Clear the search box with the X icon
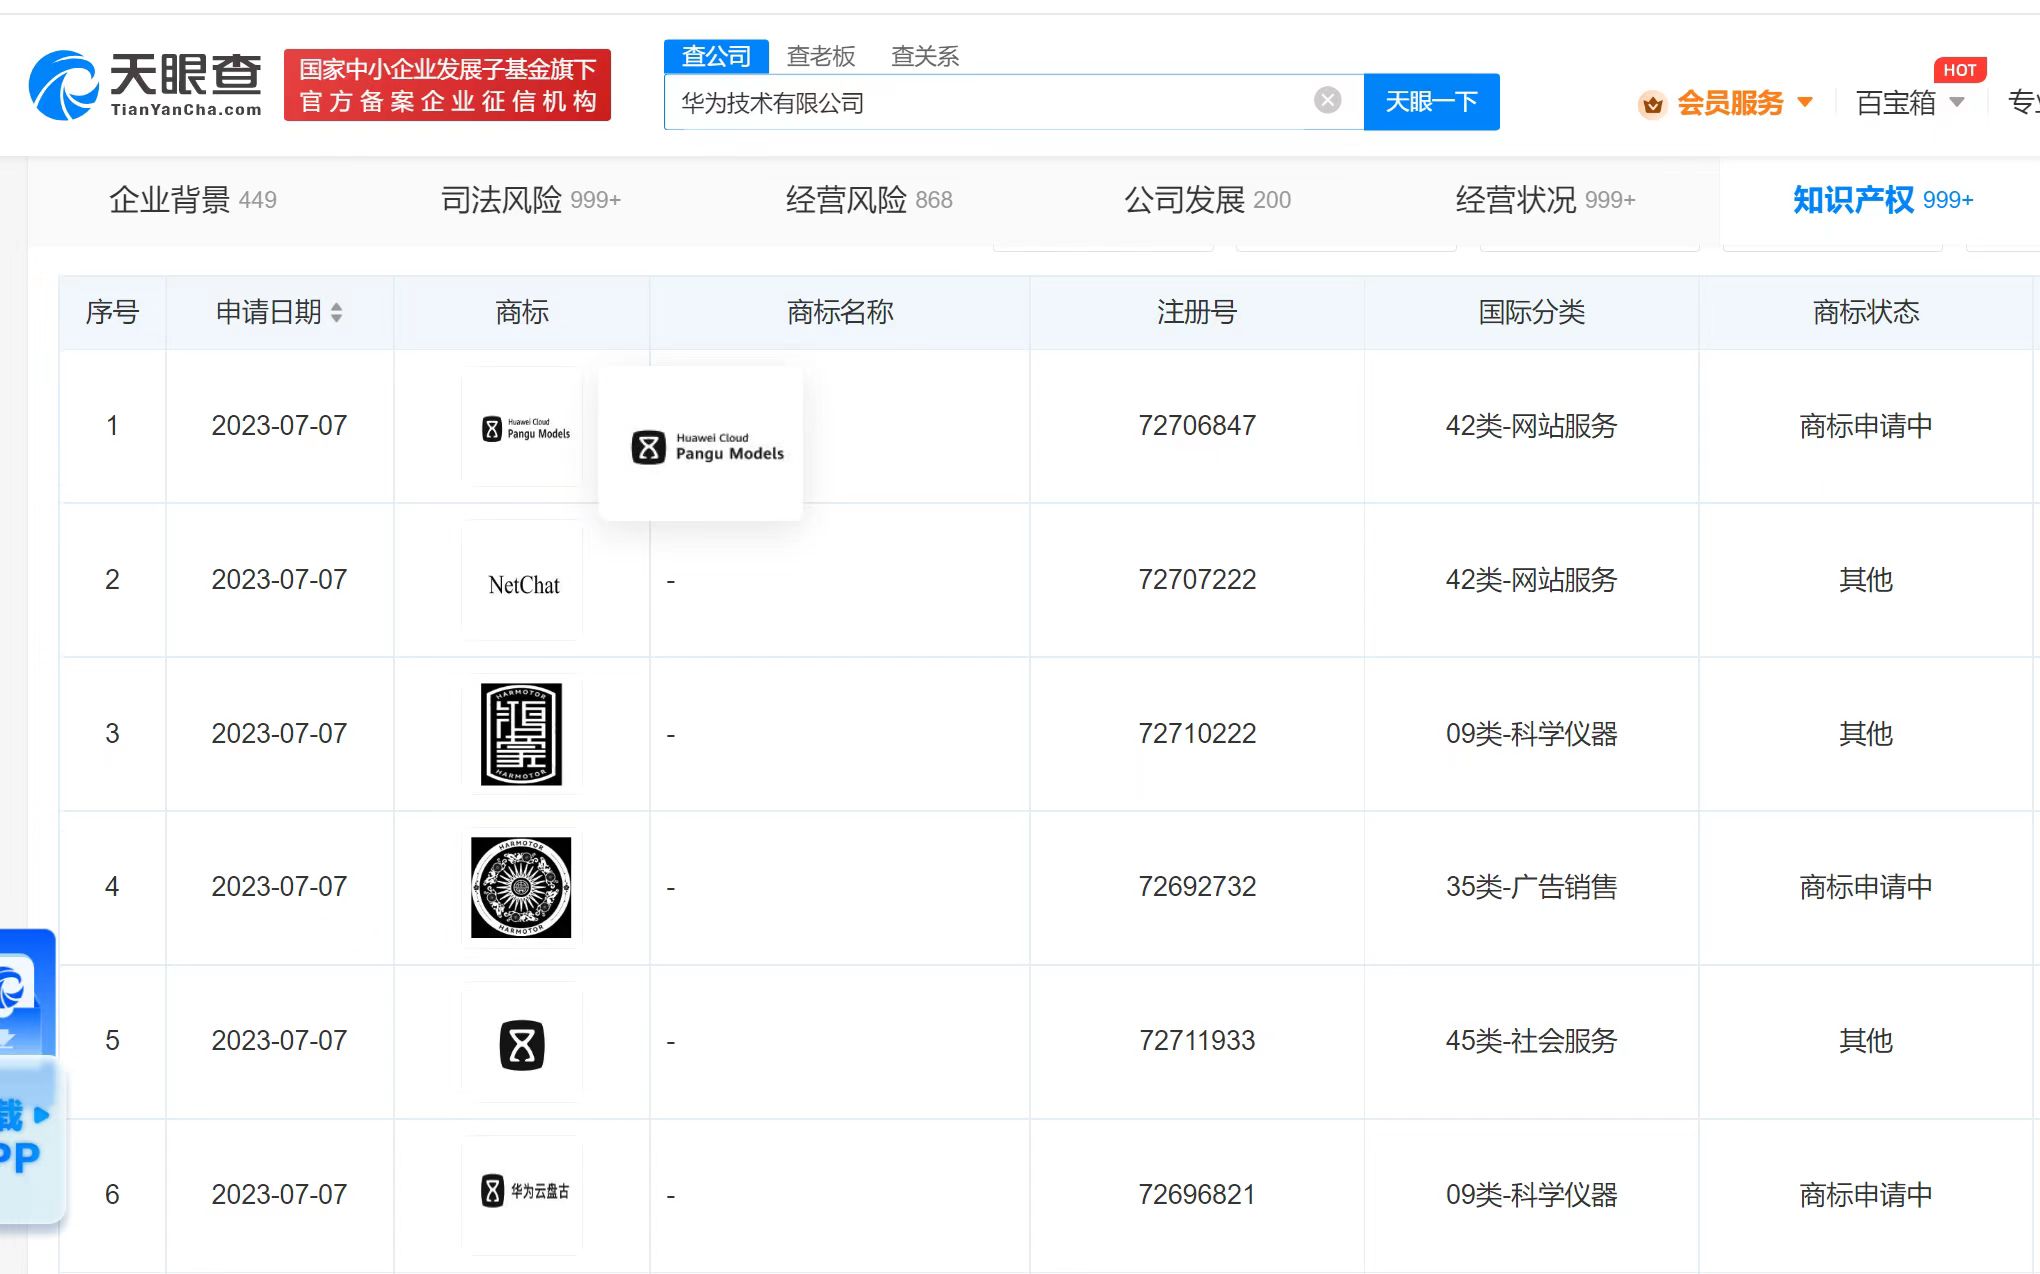 click(x=1327, y=100)
